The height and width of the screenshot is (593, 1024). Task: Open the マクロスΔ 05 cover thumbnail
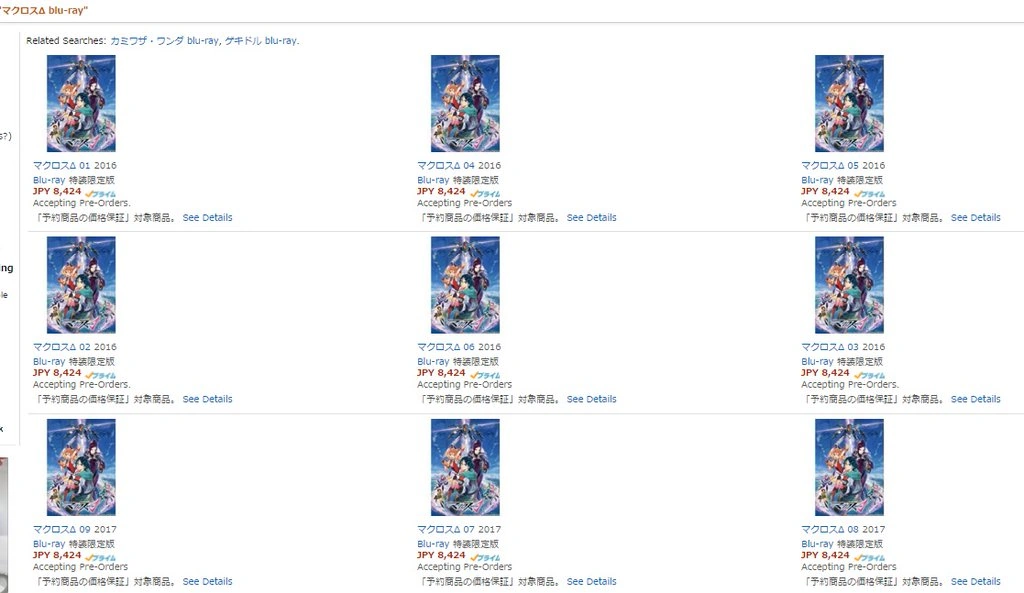pyautogui.click(x=849, y=103)
